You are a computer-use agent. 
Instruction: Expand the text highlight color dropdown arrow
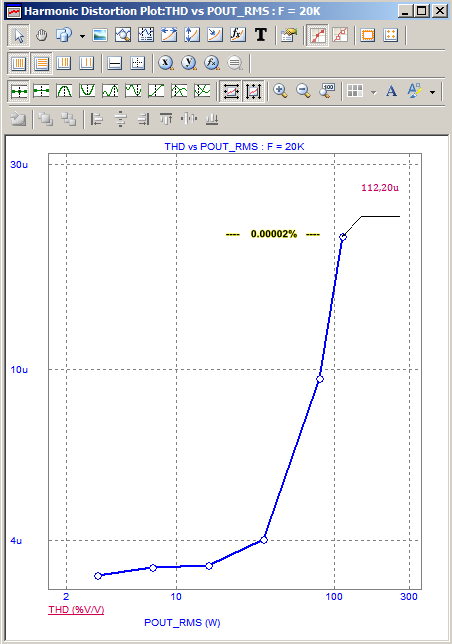(x=432, y=92)
